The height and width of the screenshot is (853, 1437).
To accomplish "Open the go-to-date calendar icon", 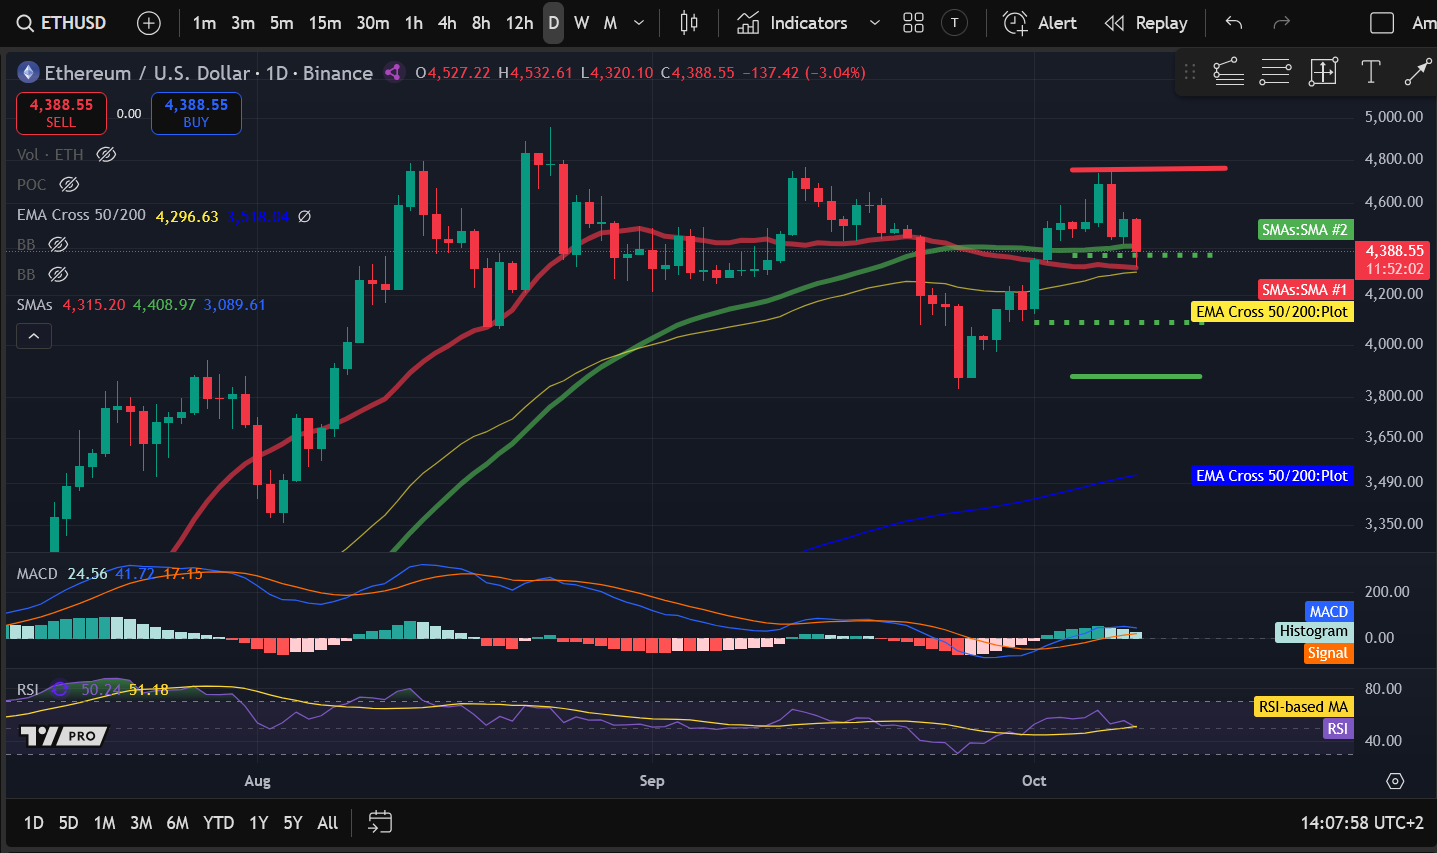I will pos(380,822).
